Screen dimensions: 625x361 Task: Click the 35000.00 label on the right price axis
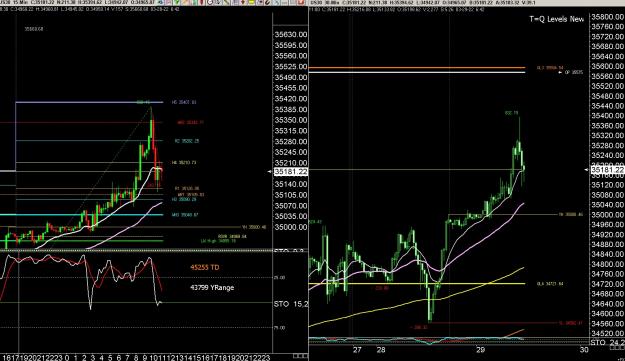click(x=607, y=214)
